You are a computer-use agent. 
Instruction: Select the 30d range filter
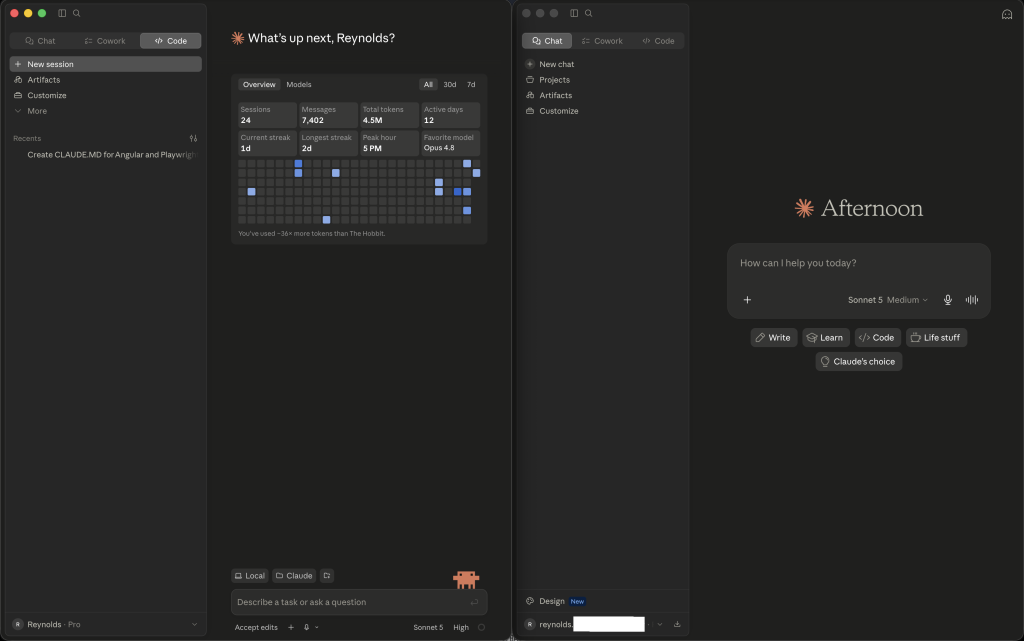tap(449, 84)
